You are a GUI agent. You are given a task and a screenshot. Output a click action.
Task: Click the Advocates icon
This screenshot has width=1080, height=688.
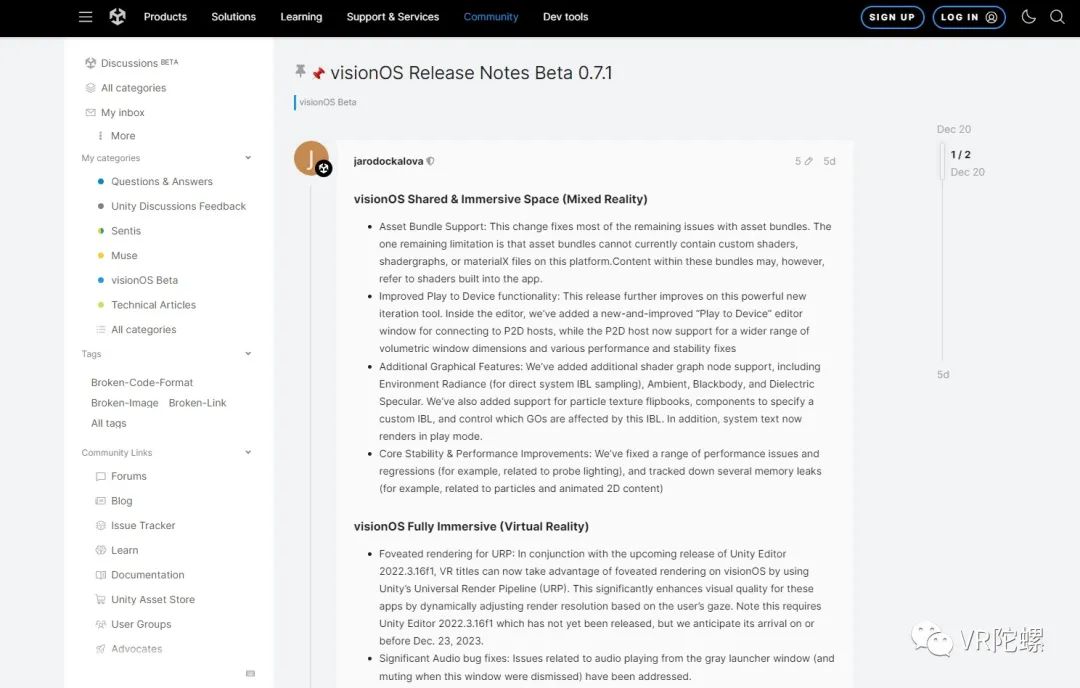coord(101,649)
